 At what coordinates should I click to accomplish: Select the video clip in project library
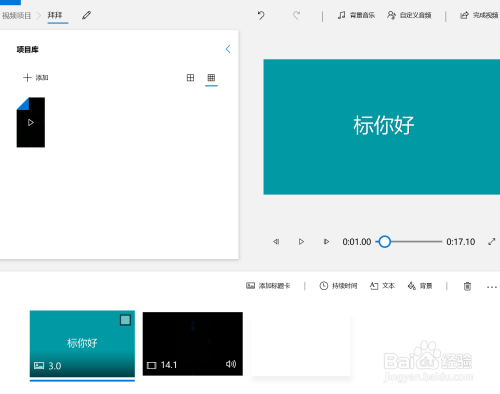(x=31, y=122)
